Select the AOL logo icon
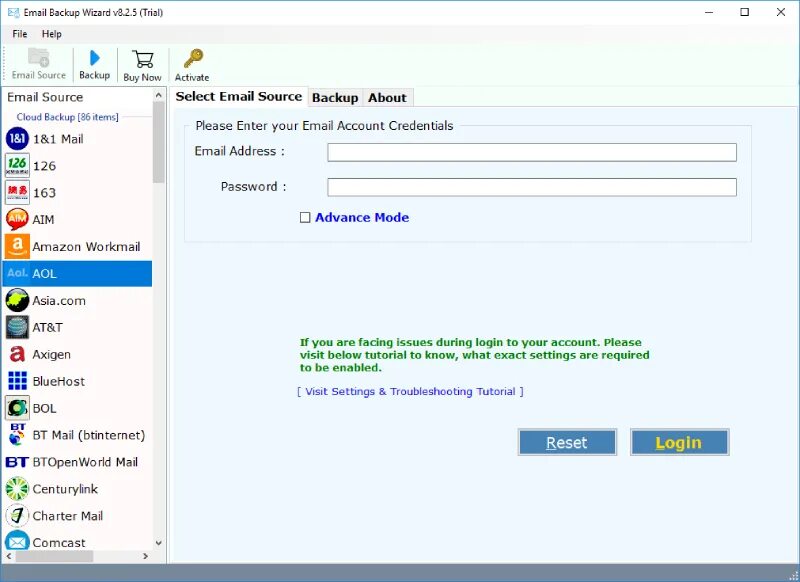This screenshot has width=800, height=582. click(17, 273)
